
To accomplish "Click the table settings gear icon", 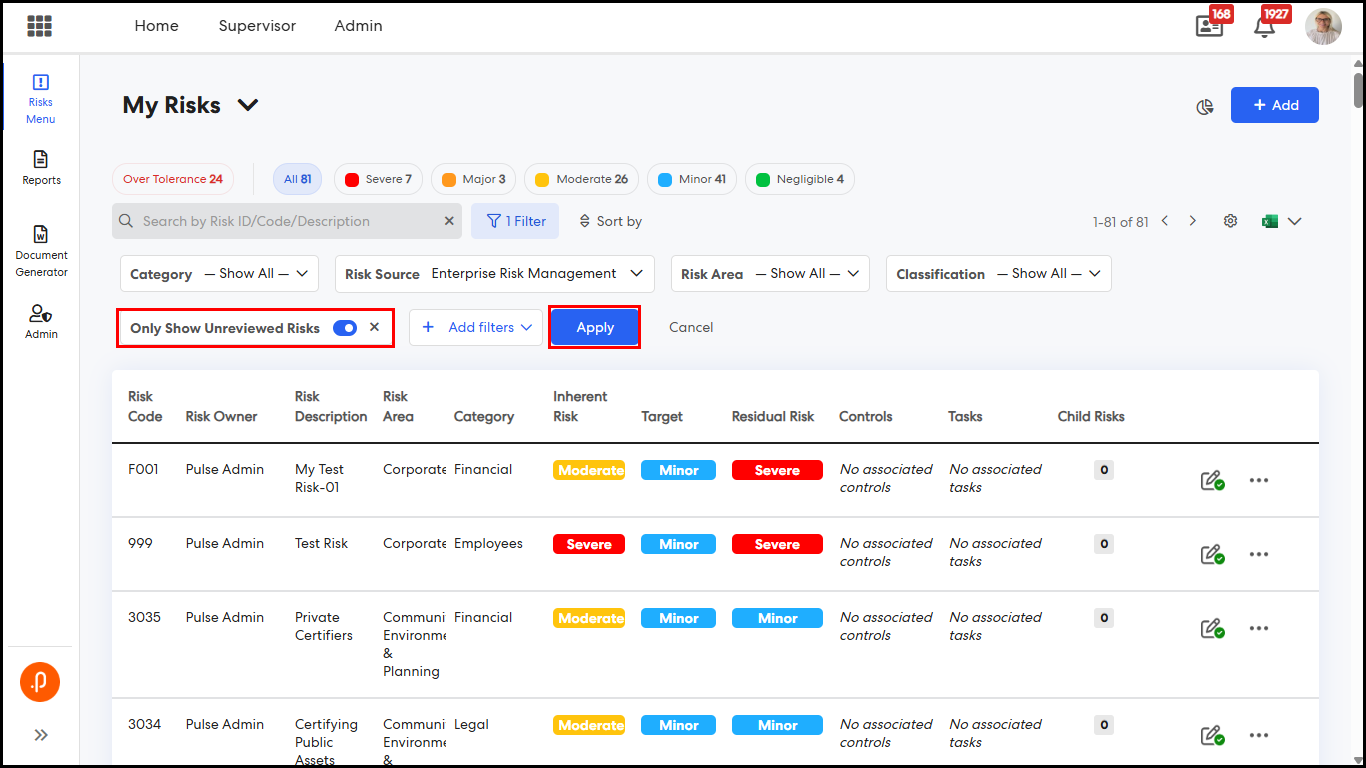I will pos(1231,221).
